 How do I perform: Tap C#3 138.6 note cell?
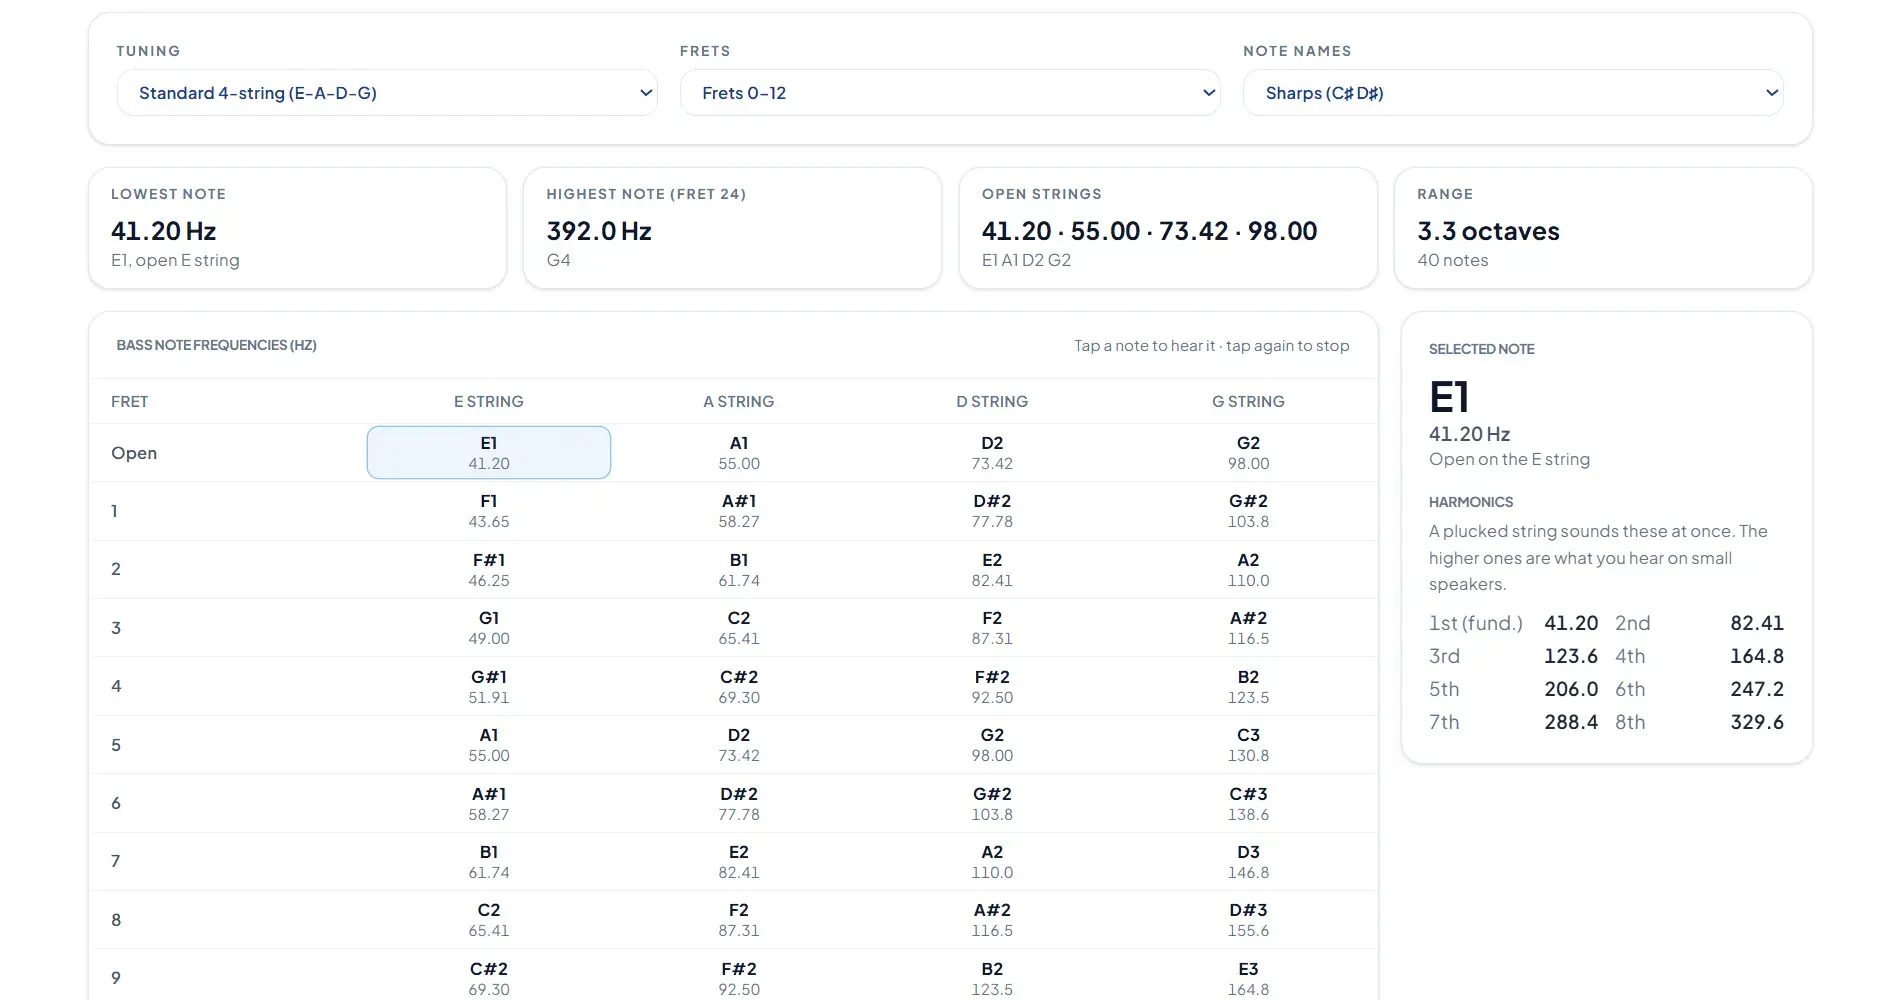[1248, 804]
